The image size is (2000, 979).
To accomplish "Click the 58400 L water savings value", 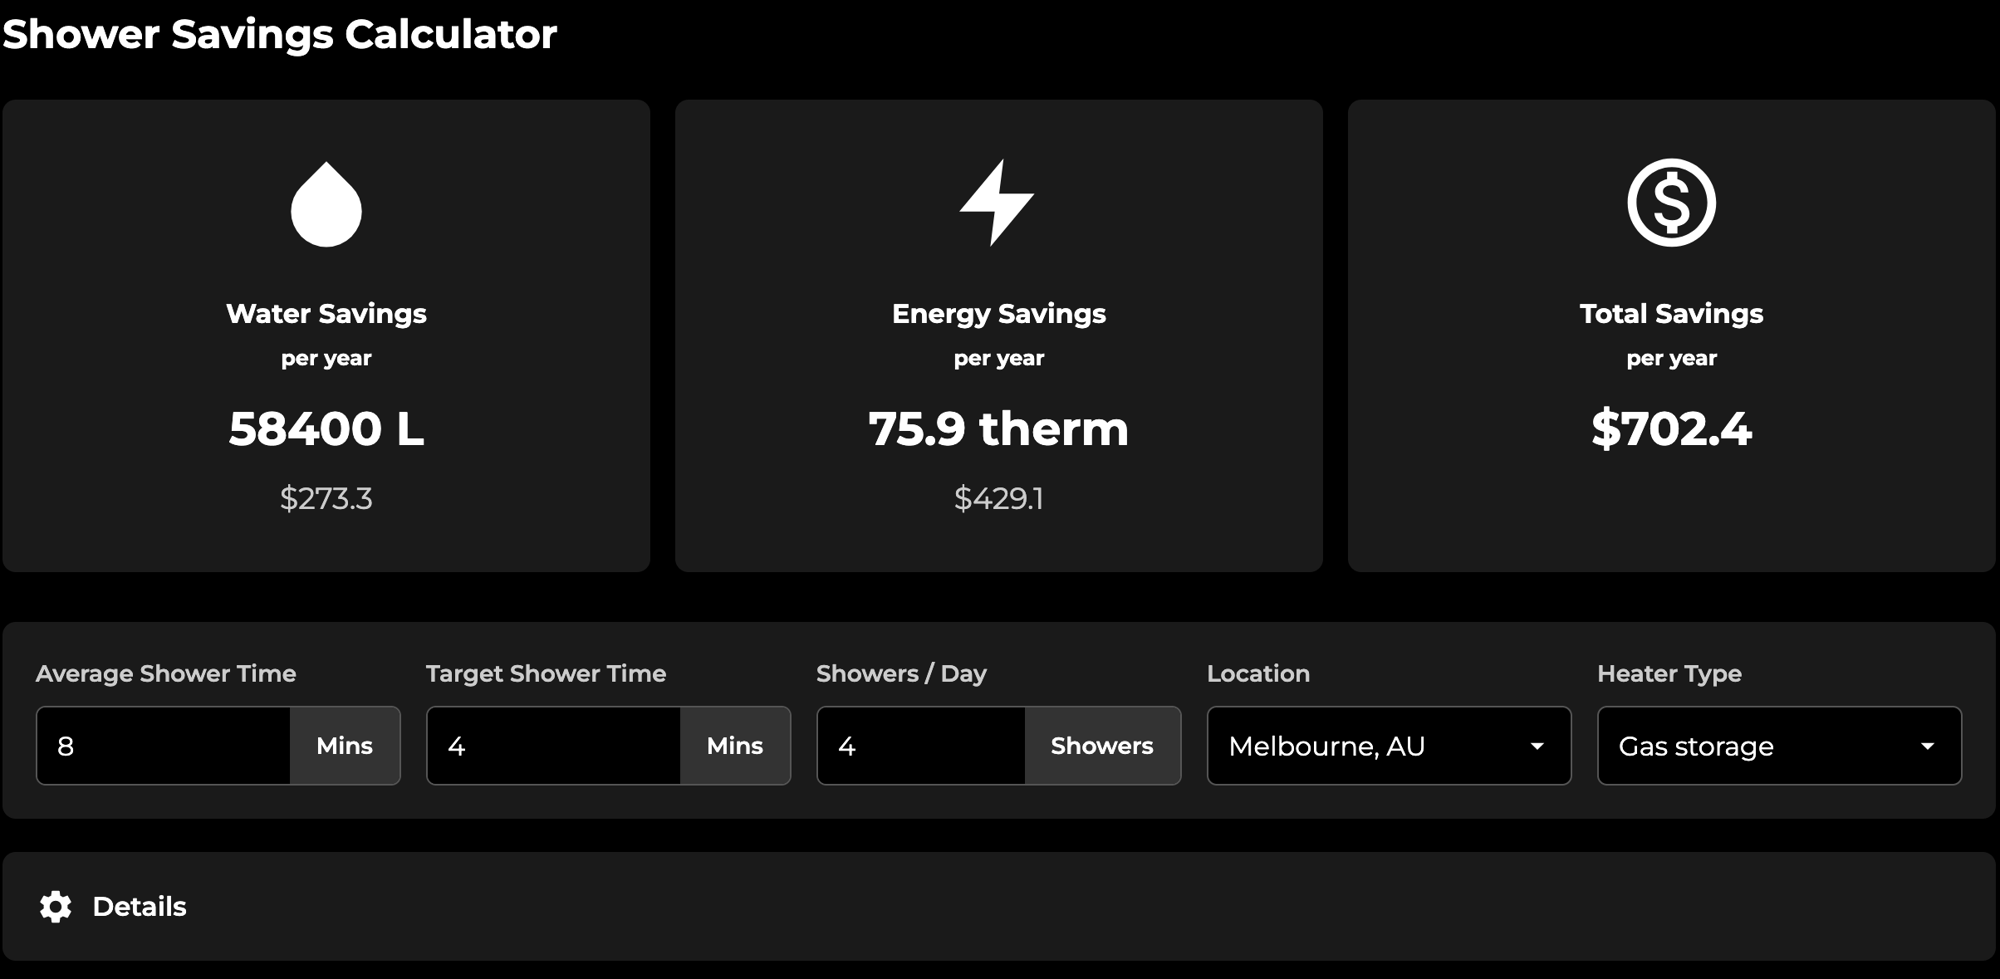I will pos(326,429).
